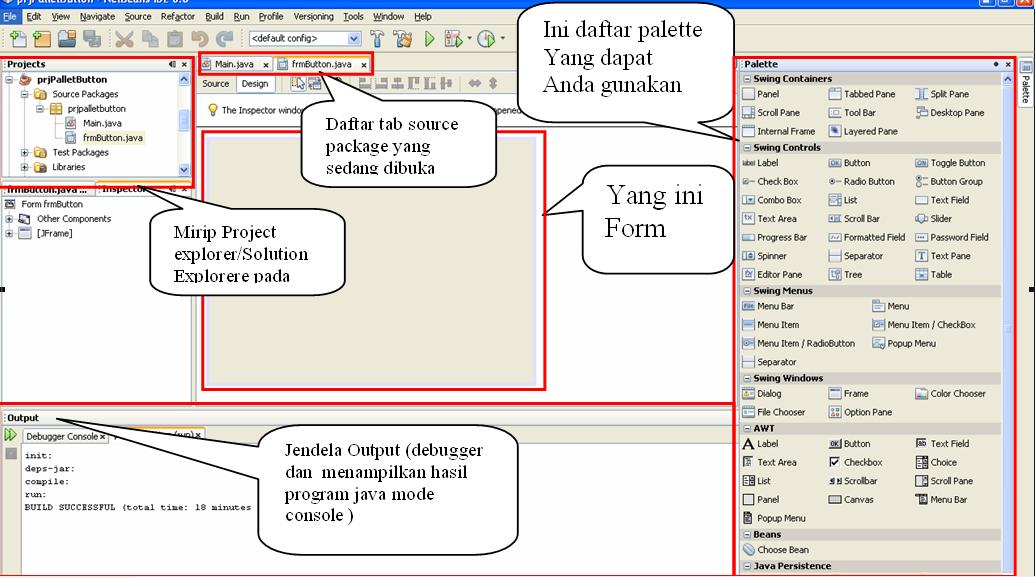
Task: Click the horizontal resizability arrows icon
Action: pyautogui.click(x=474, y=83)
